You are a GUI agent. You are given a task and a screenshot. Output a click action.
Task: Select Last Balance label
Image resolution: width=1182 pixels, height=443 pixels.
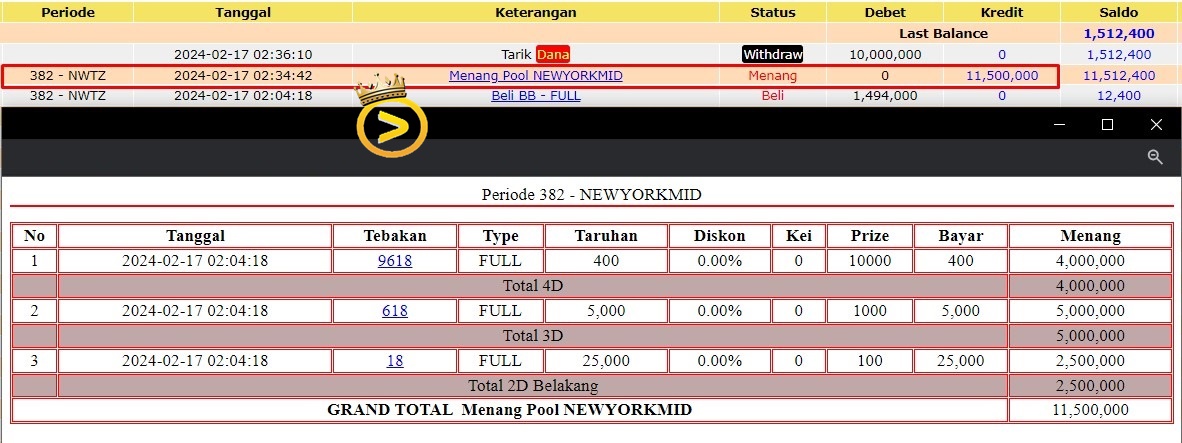coord(943,33)
